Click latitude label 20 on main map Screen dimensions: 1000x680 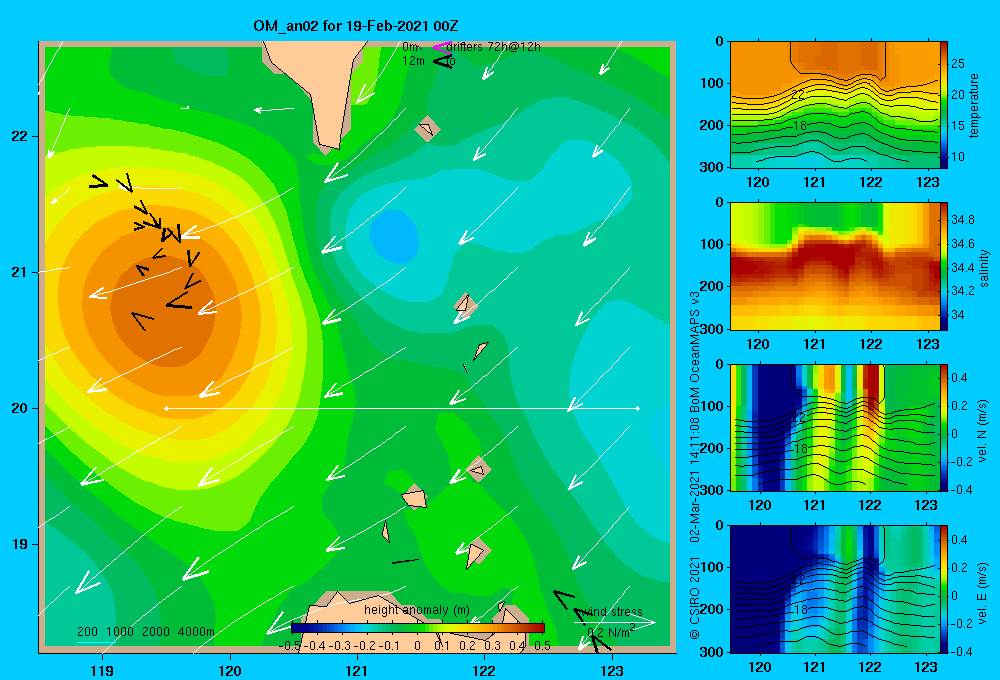tap(19, 408)
